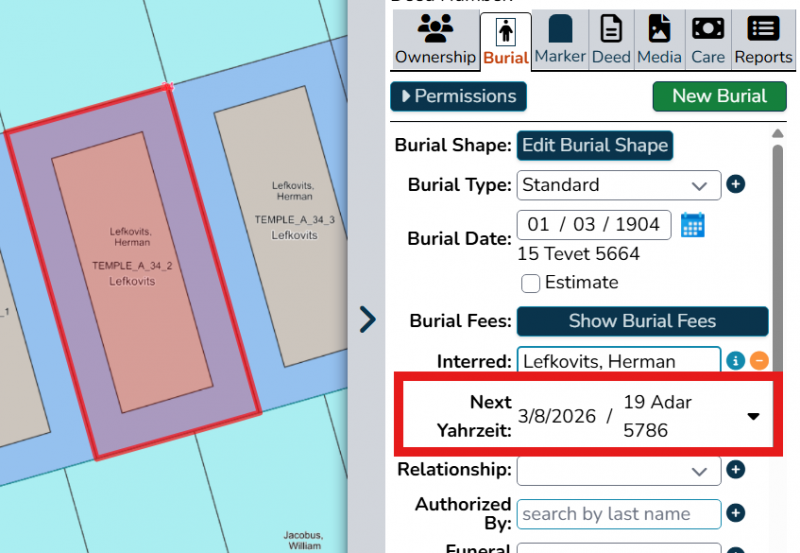This screenshot has height=553, width=800.
Task: Collapse the side panel with chevron arrow
Action: [x=367, y=319]
